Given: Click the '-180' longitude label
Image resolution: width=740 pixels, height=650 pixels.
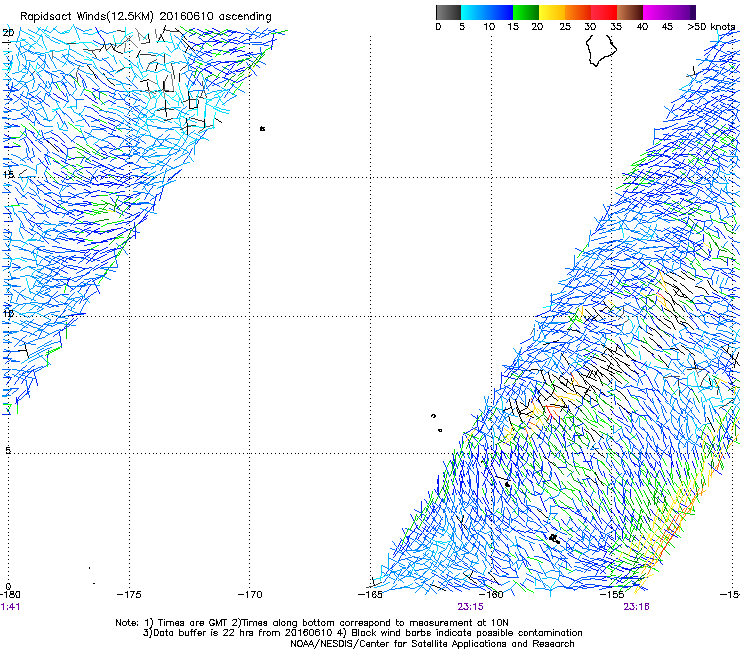Looking at the screenshot, I should point(10,594).
